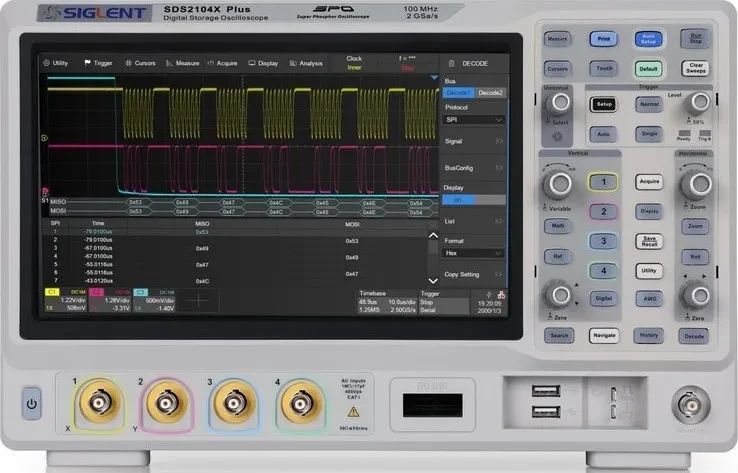Viewport: 738px width, 473px height.
Task: Open the Timebase info box
Action: 387,301
